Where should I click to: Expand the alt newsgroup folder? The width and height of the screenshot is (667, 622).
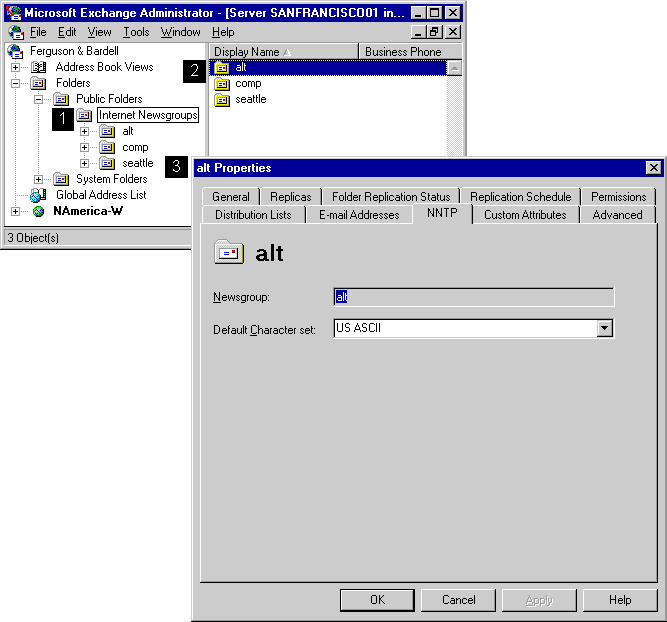(x=84, y=131)
